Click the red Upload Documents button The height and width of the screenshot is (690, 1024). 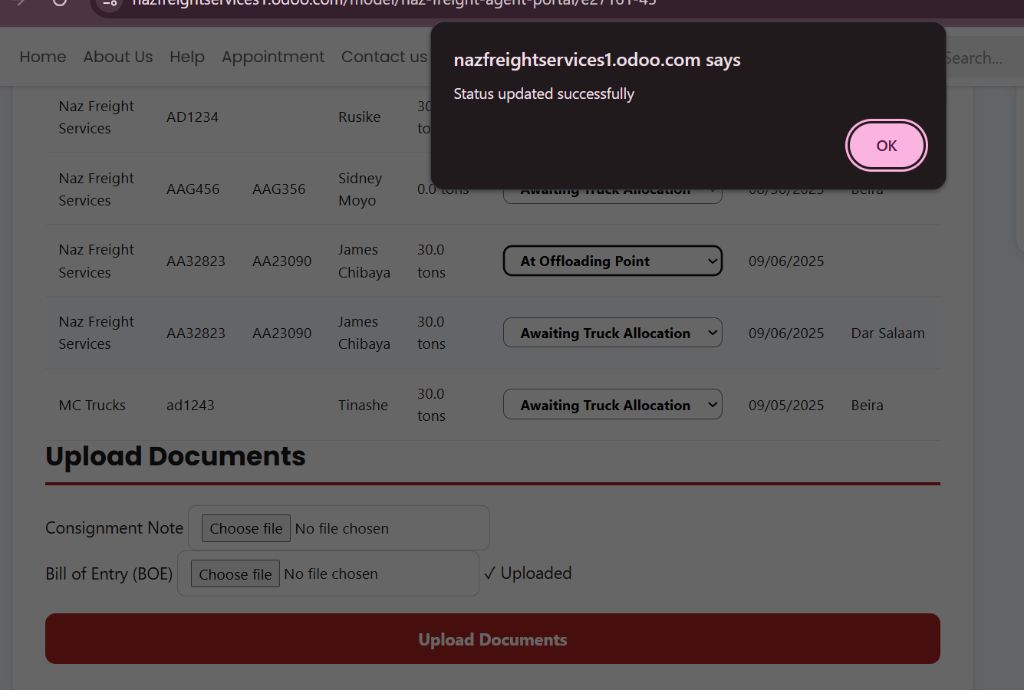tap(492, 639)
